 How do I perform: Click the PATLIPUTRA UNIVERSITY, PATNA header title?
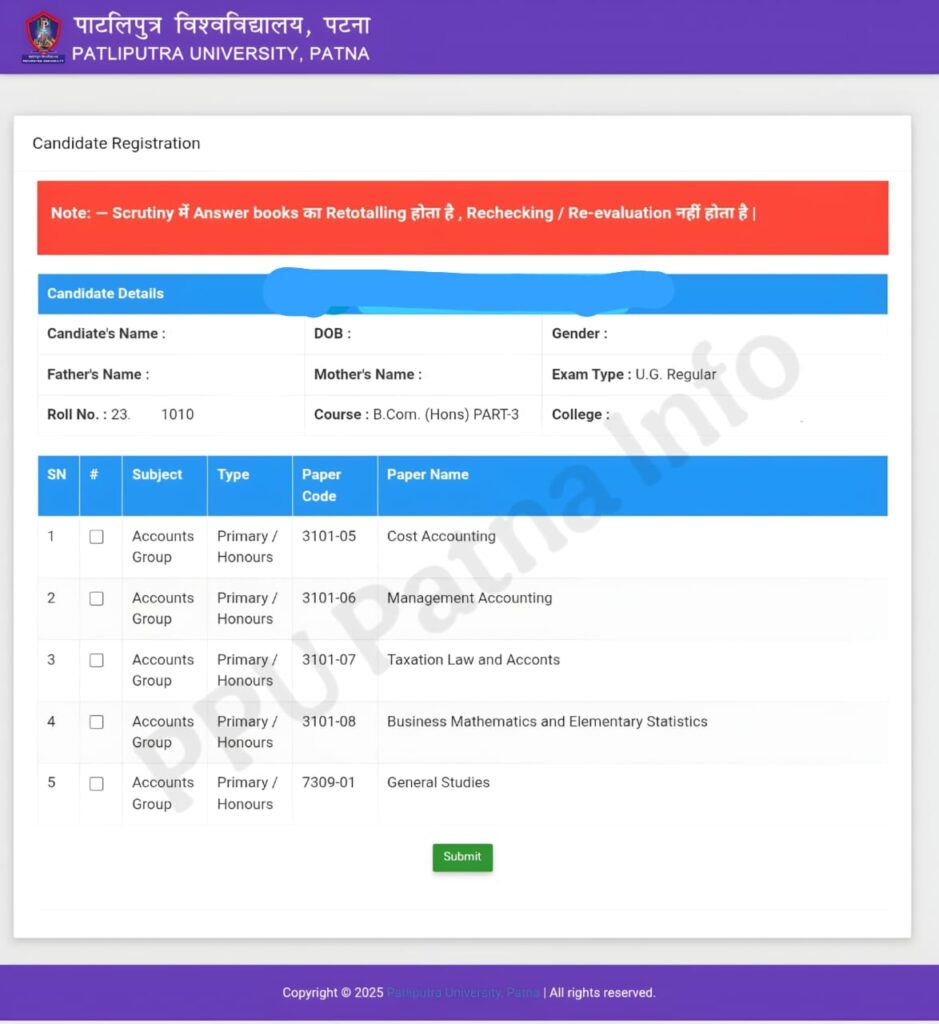pos(221,54)
